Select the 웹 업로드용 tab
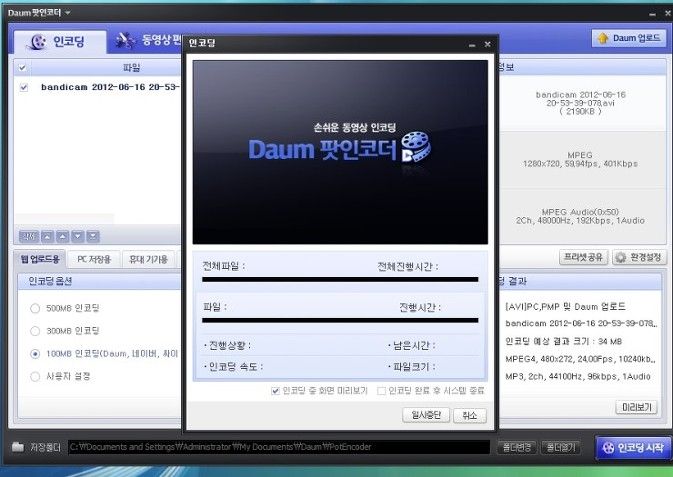The width and height of the screenshot is (673, 477). [40, 259]
